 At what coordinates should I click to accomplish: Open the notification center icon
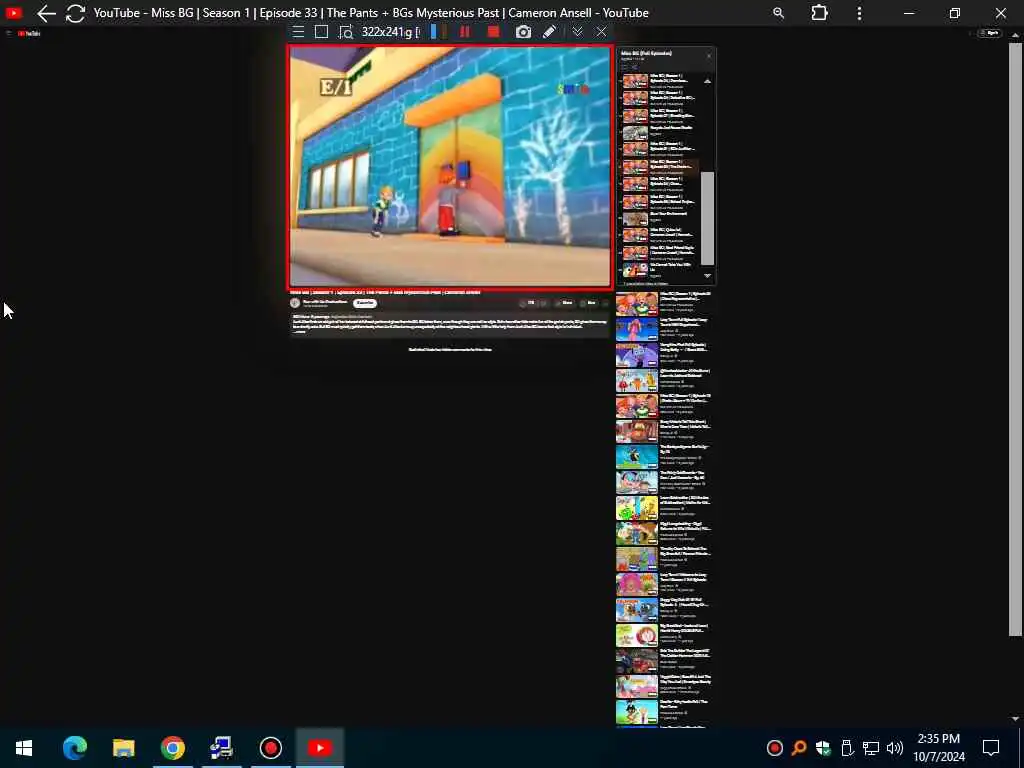[991, 748]
